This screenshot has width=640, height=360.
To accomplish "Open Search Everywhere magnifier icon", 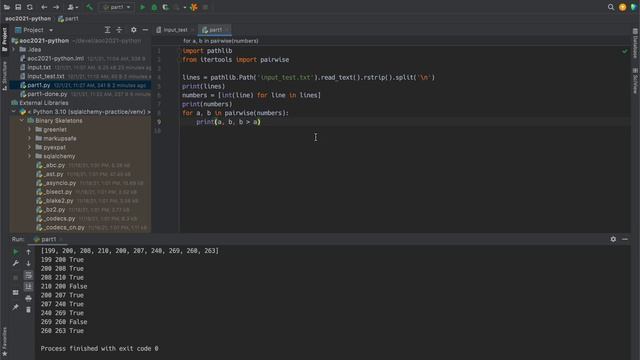I will (x=611, y=7).
